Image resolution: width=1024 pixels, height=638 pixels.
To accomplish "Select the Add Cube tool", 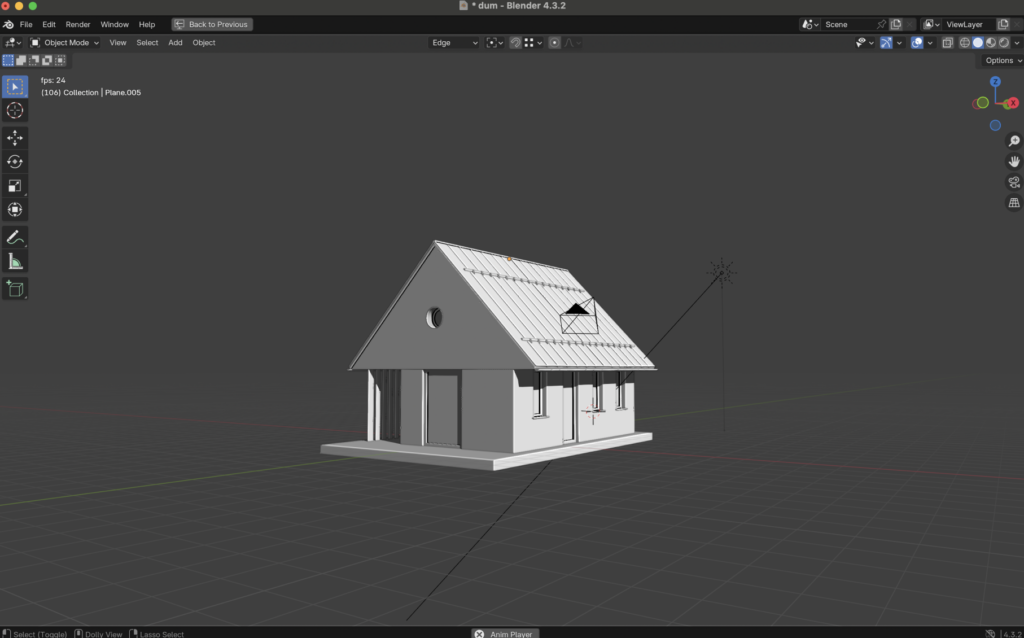I will click(14, 289).
